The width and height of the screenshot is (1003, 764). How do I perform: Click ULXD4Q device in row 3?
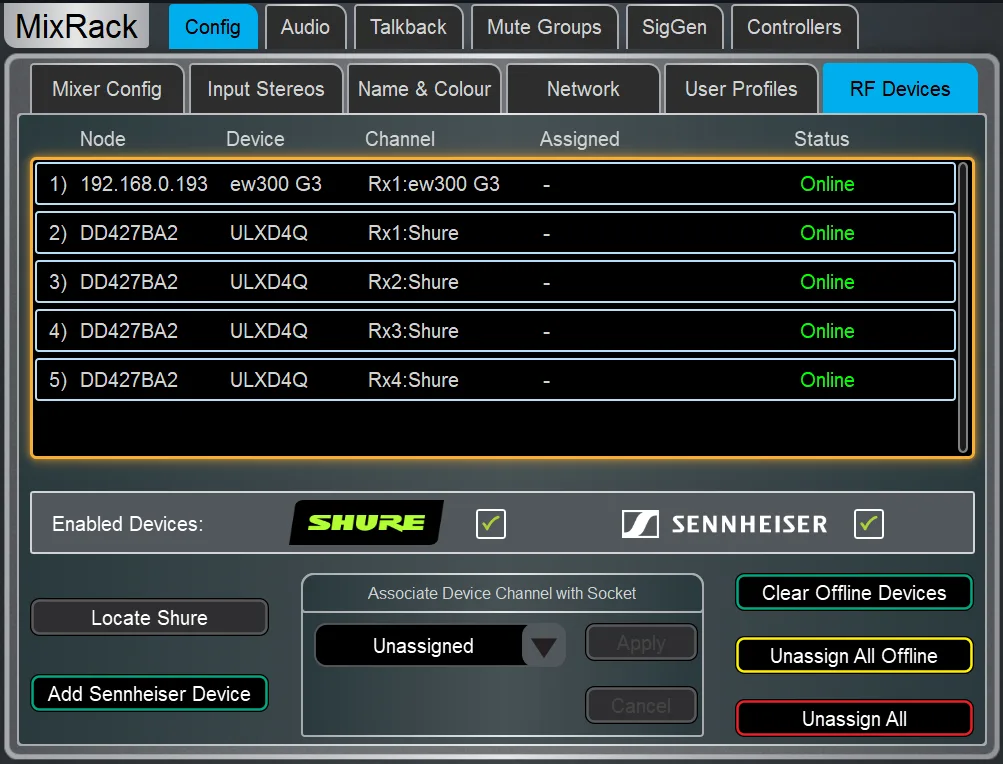coord(269,282)
